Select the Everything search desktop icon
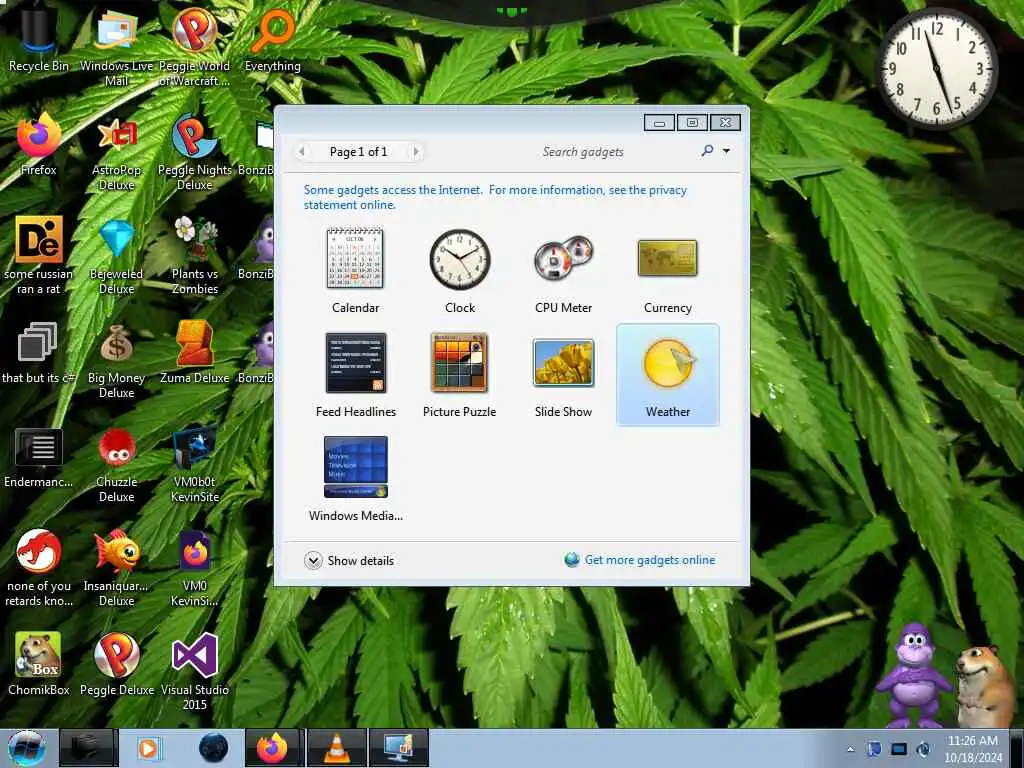 point(272,39)
